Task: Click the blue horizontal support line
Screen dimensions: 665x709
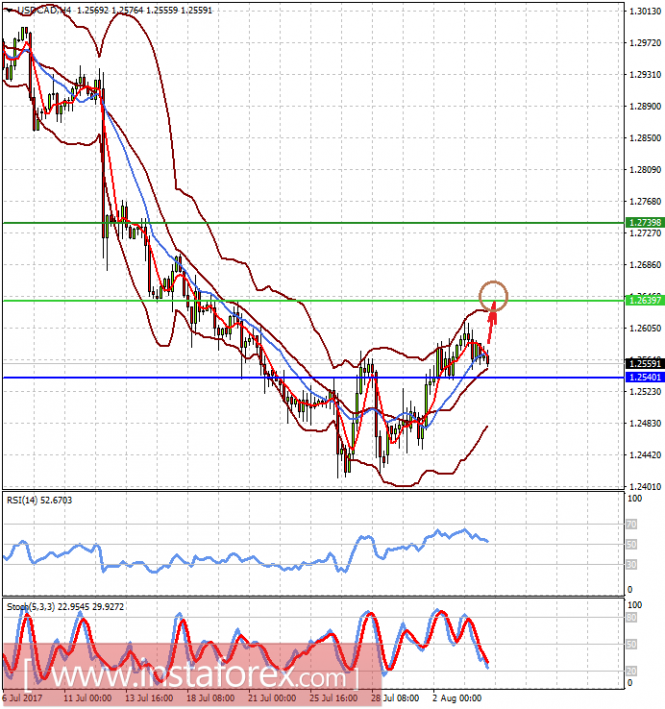Action: tap(314, 378)
